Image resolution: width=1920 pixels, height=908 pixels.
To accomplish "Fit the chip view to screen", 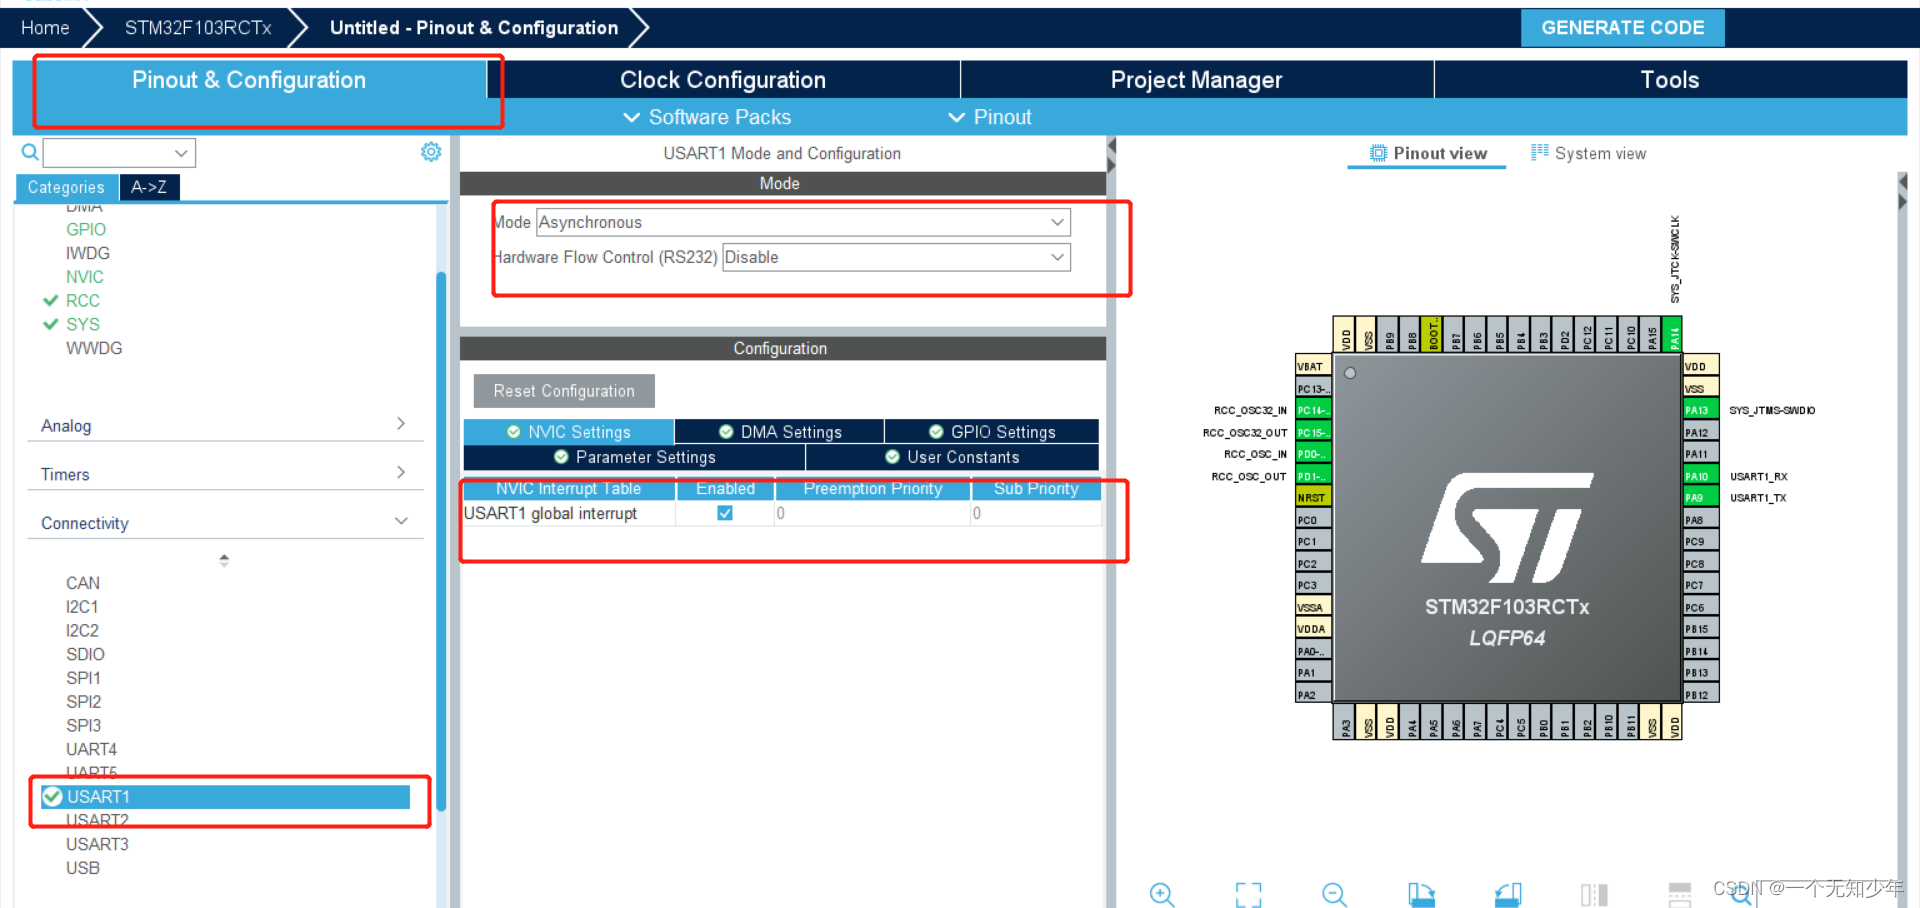I will 1248,893.
